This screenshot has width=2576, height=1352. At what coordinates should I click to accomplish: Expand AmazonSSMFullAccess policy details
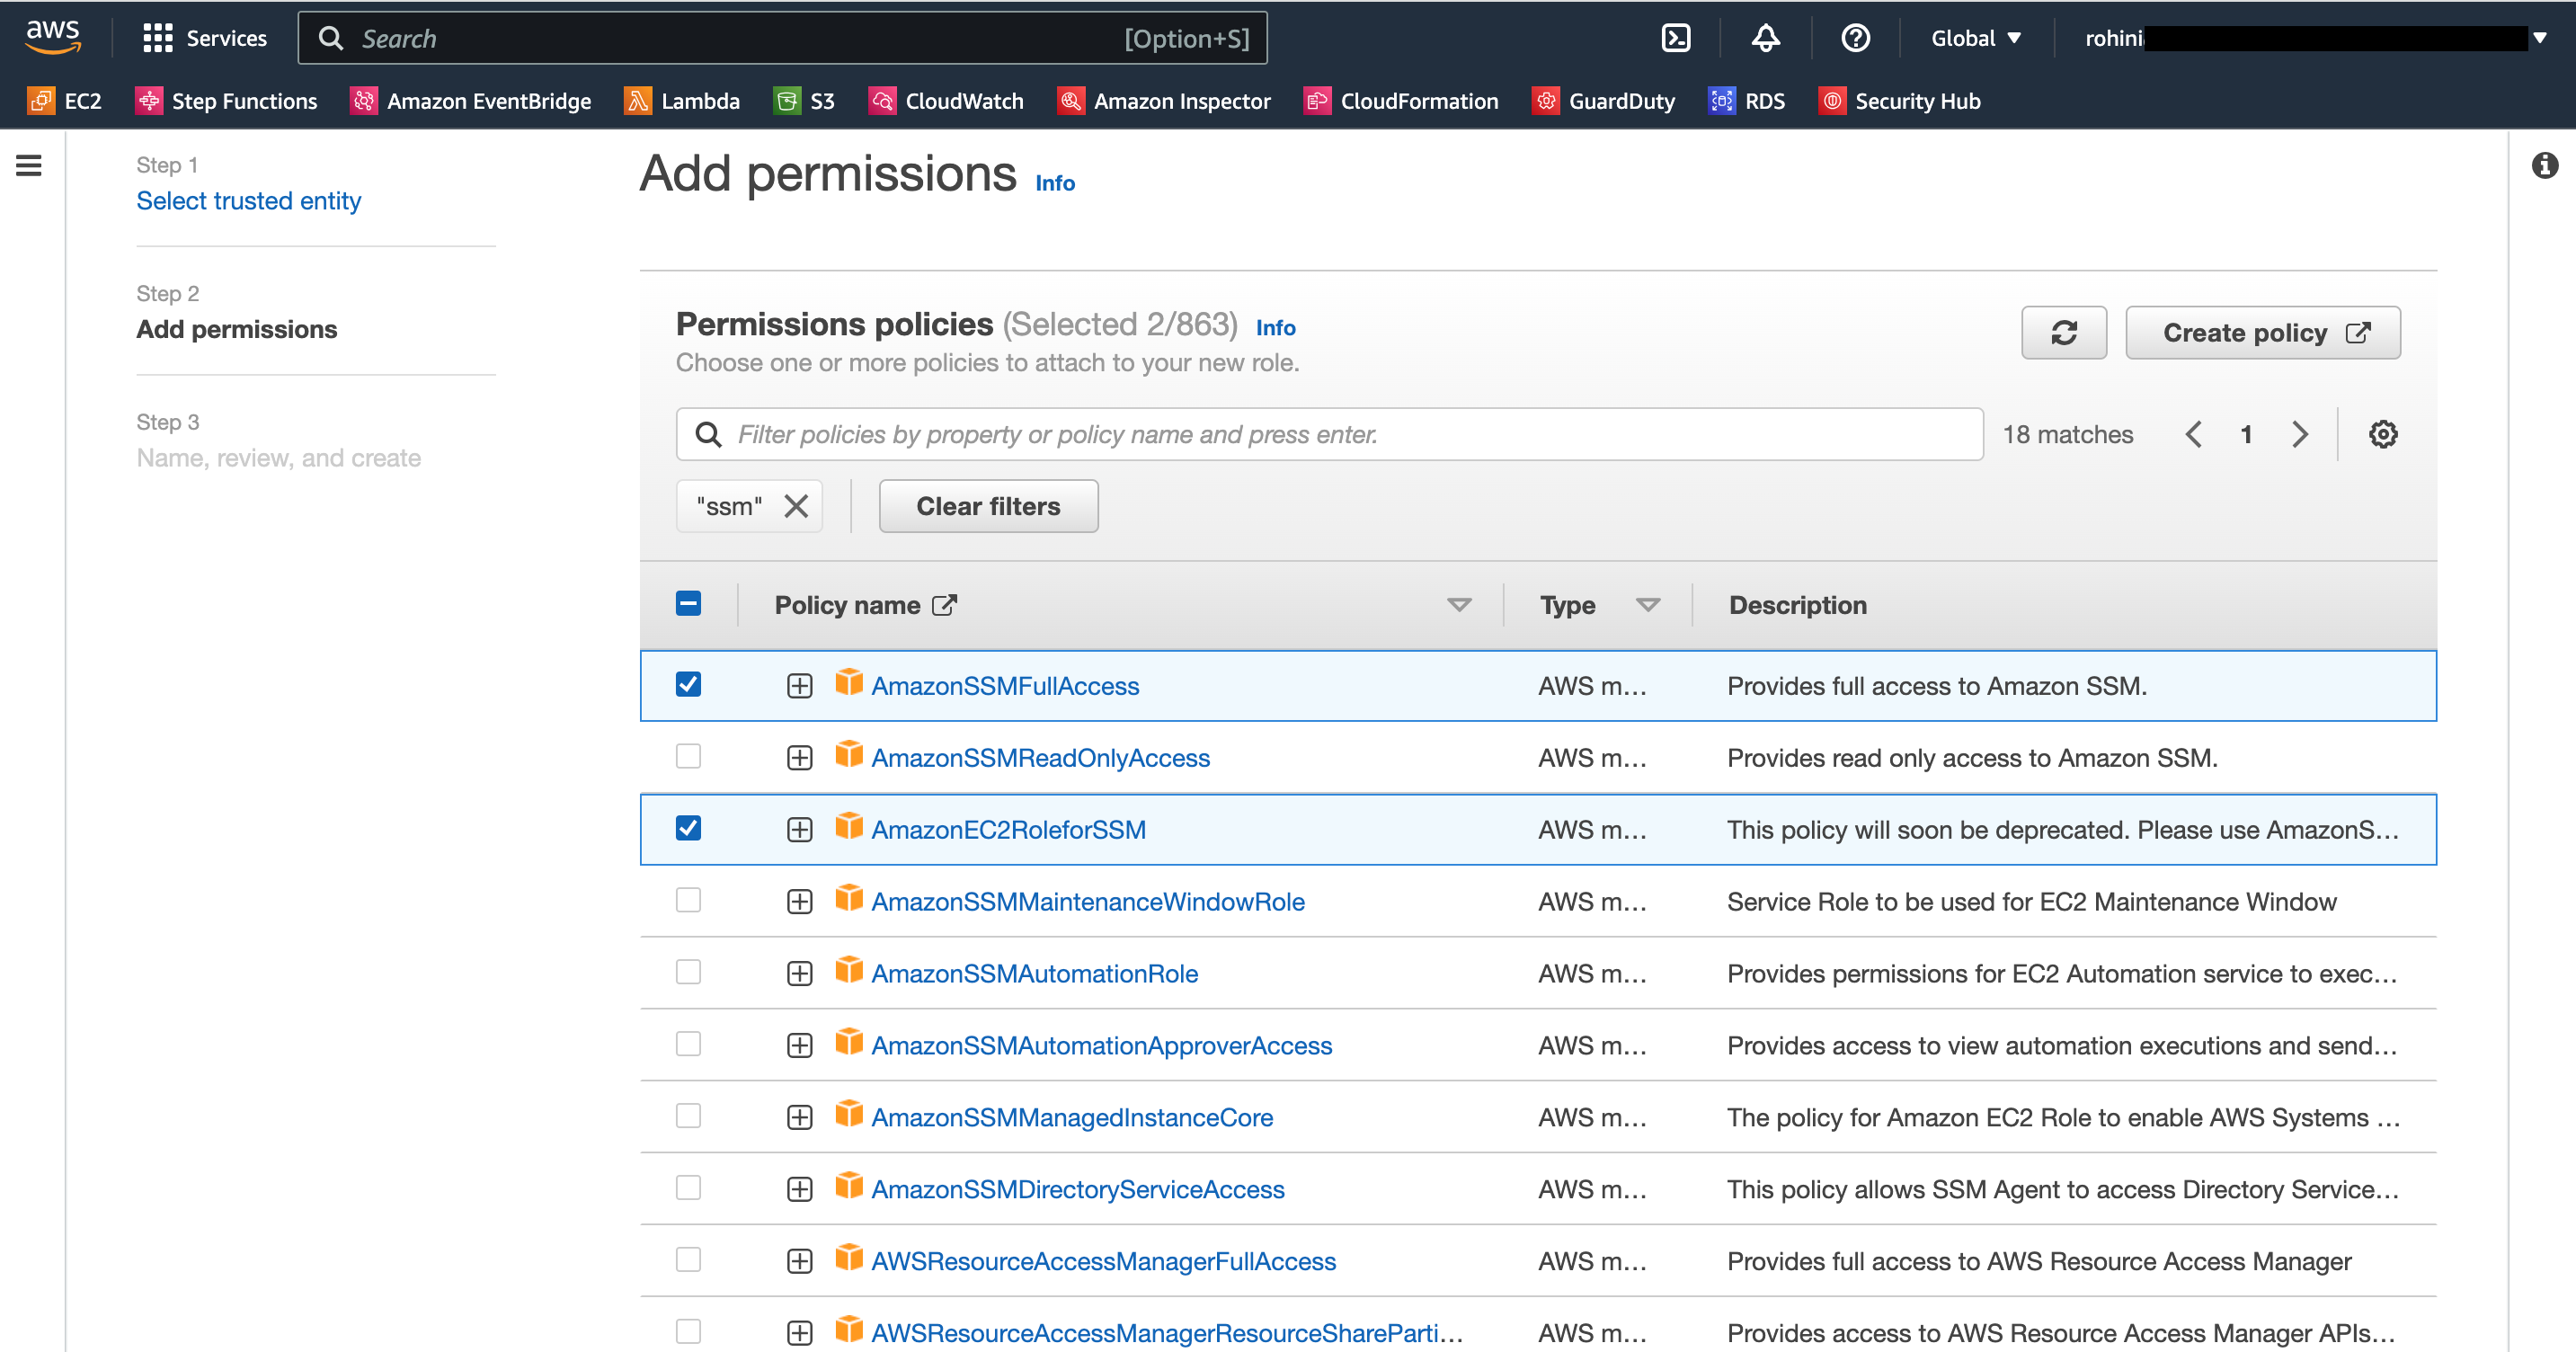tap(797, 684)
